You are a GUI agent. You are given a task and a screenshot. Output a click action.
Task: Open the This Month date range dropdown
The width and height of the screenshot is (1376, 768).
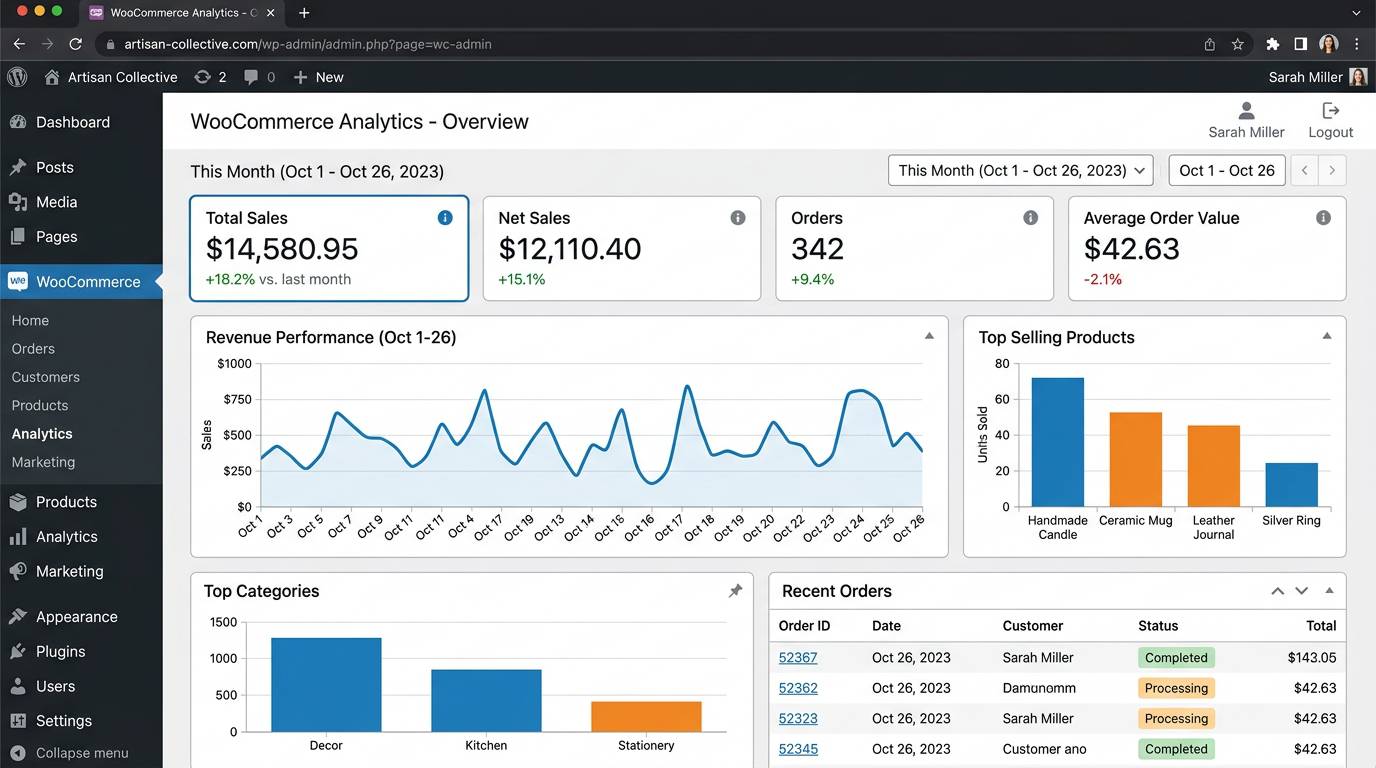pyautogui.click(x=1020, y=171)
